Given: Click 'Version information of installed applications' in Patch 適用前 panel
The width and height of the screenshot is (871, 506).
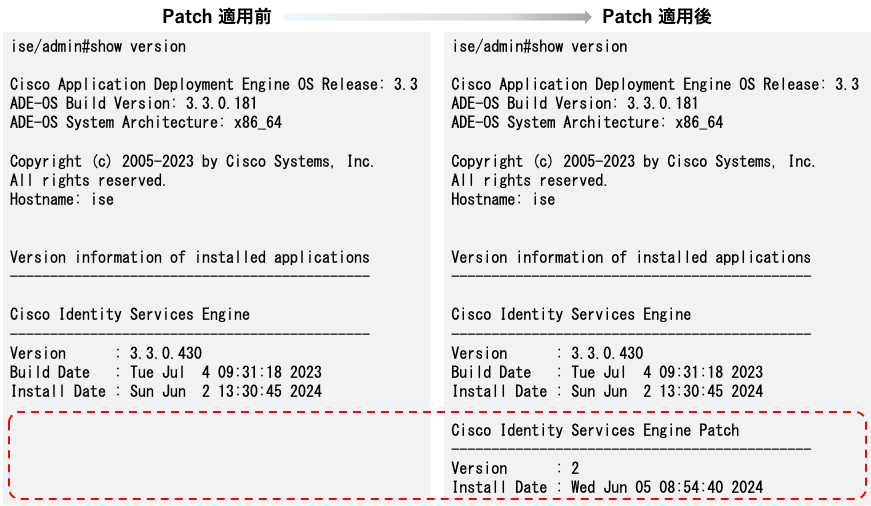Looking at the screenshot, I should pyautogui.click(x=189, y=258).
